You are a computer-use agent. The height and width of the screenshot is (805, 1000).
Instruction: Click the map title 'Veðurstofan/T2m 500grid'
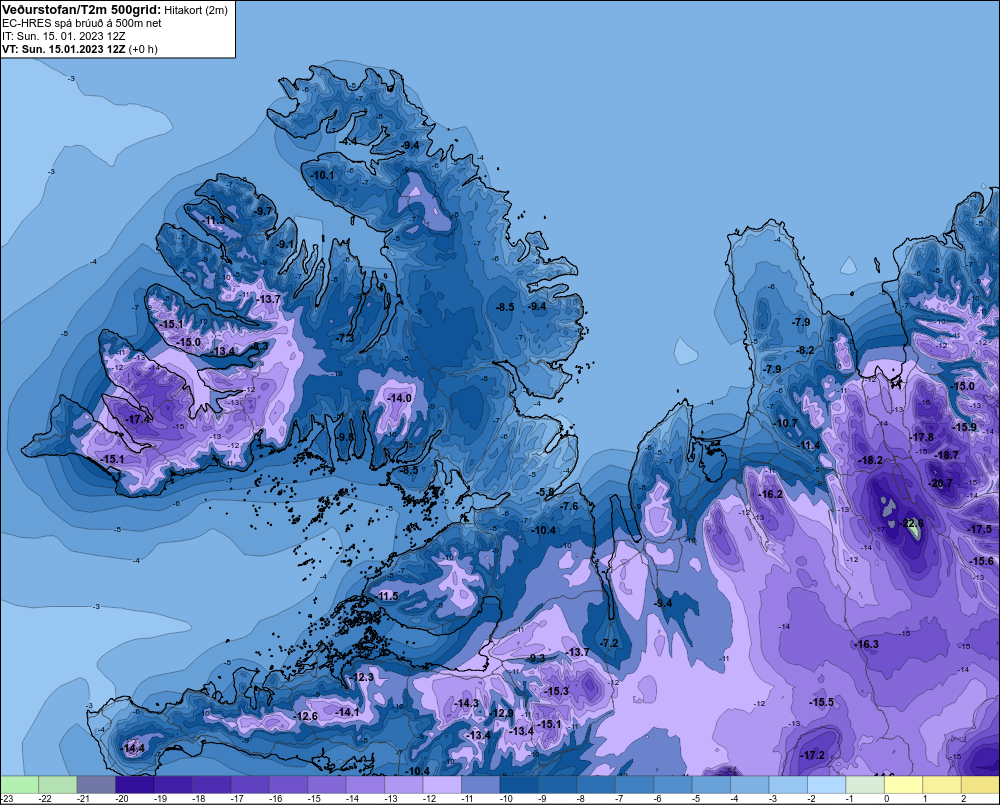click(81, 10)
